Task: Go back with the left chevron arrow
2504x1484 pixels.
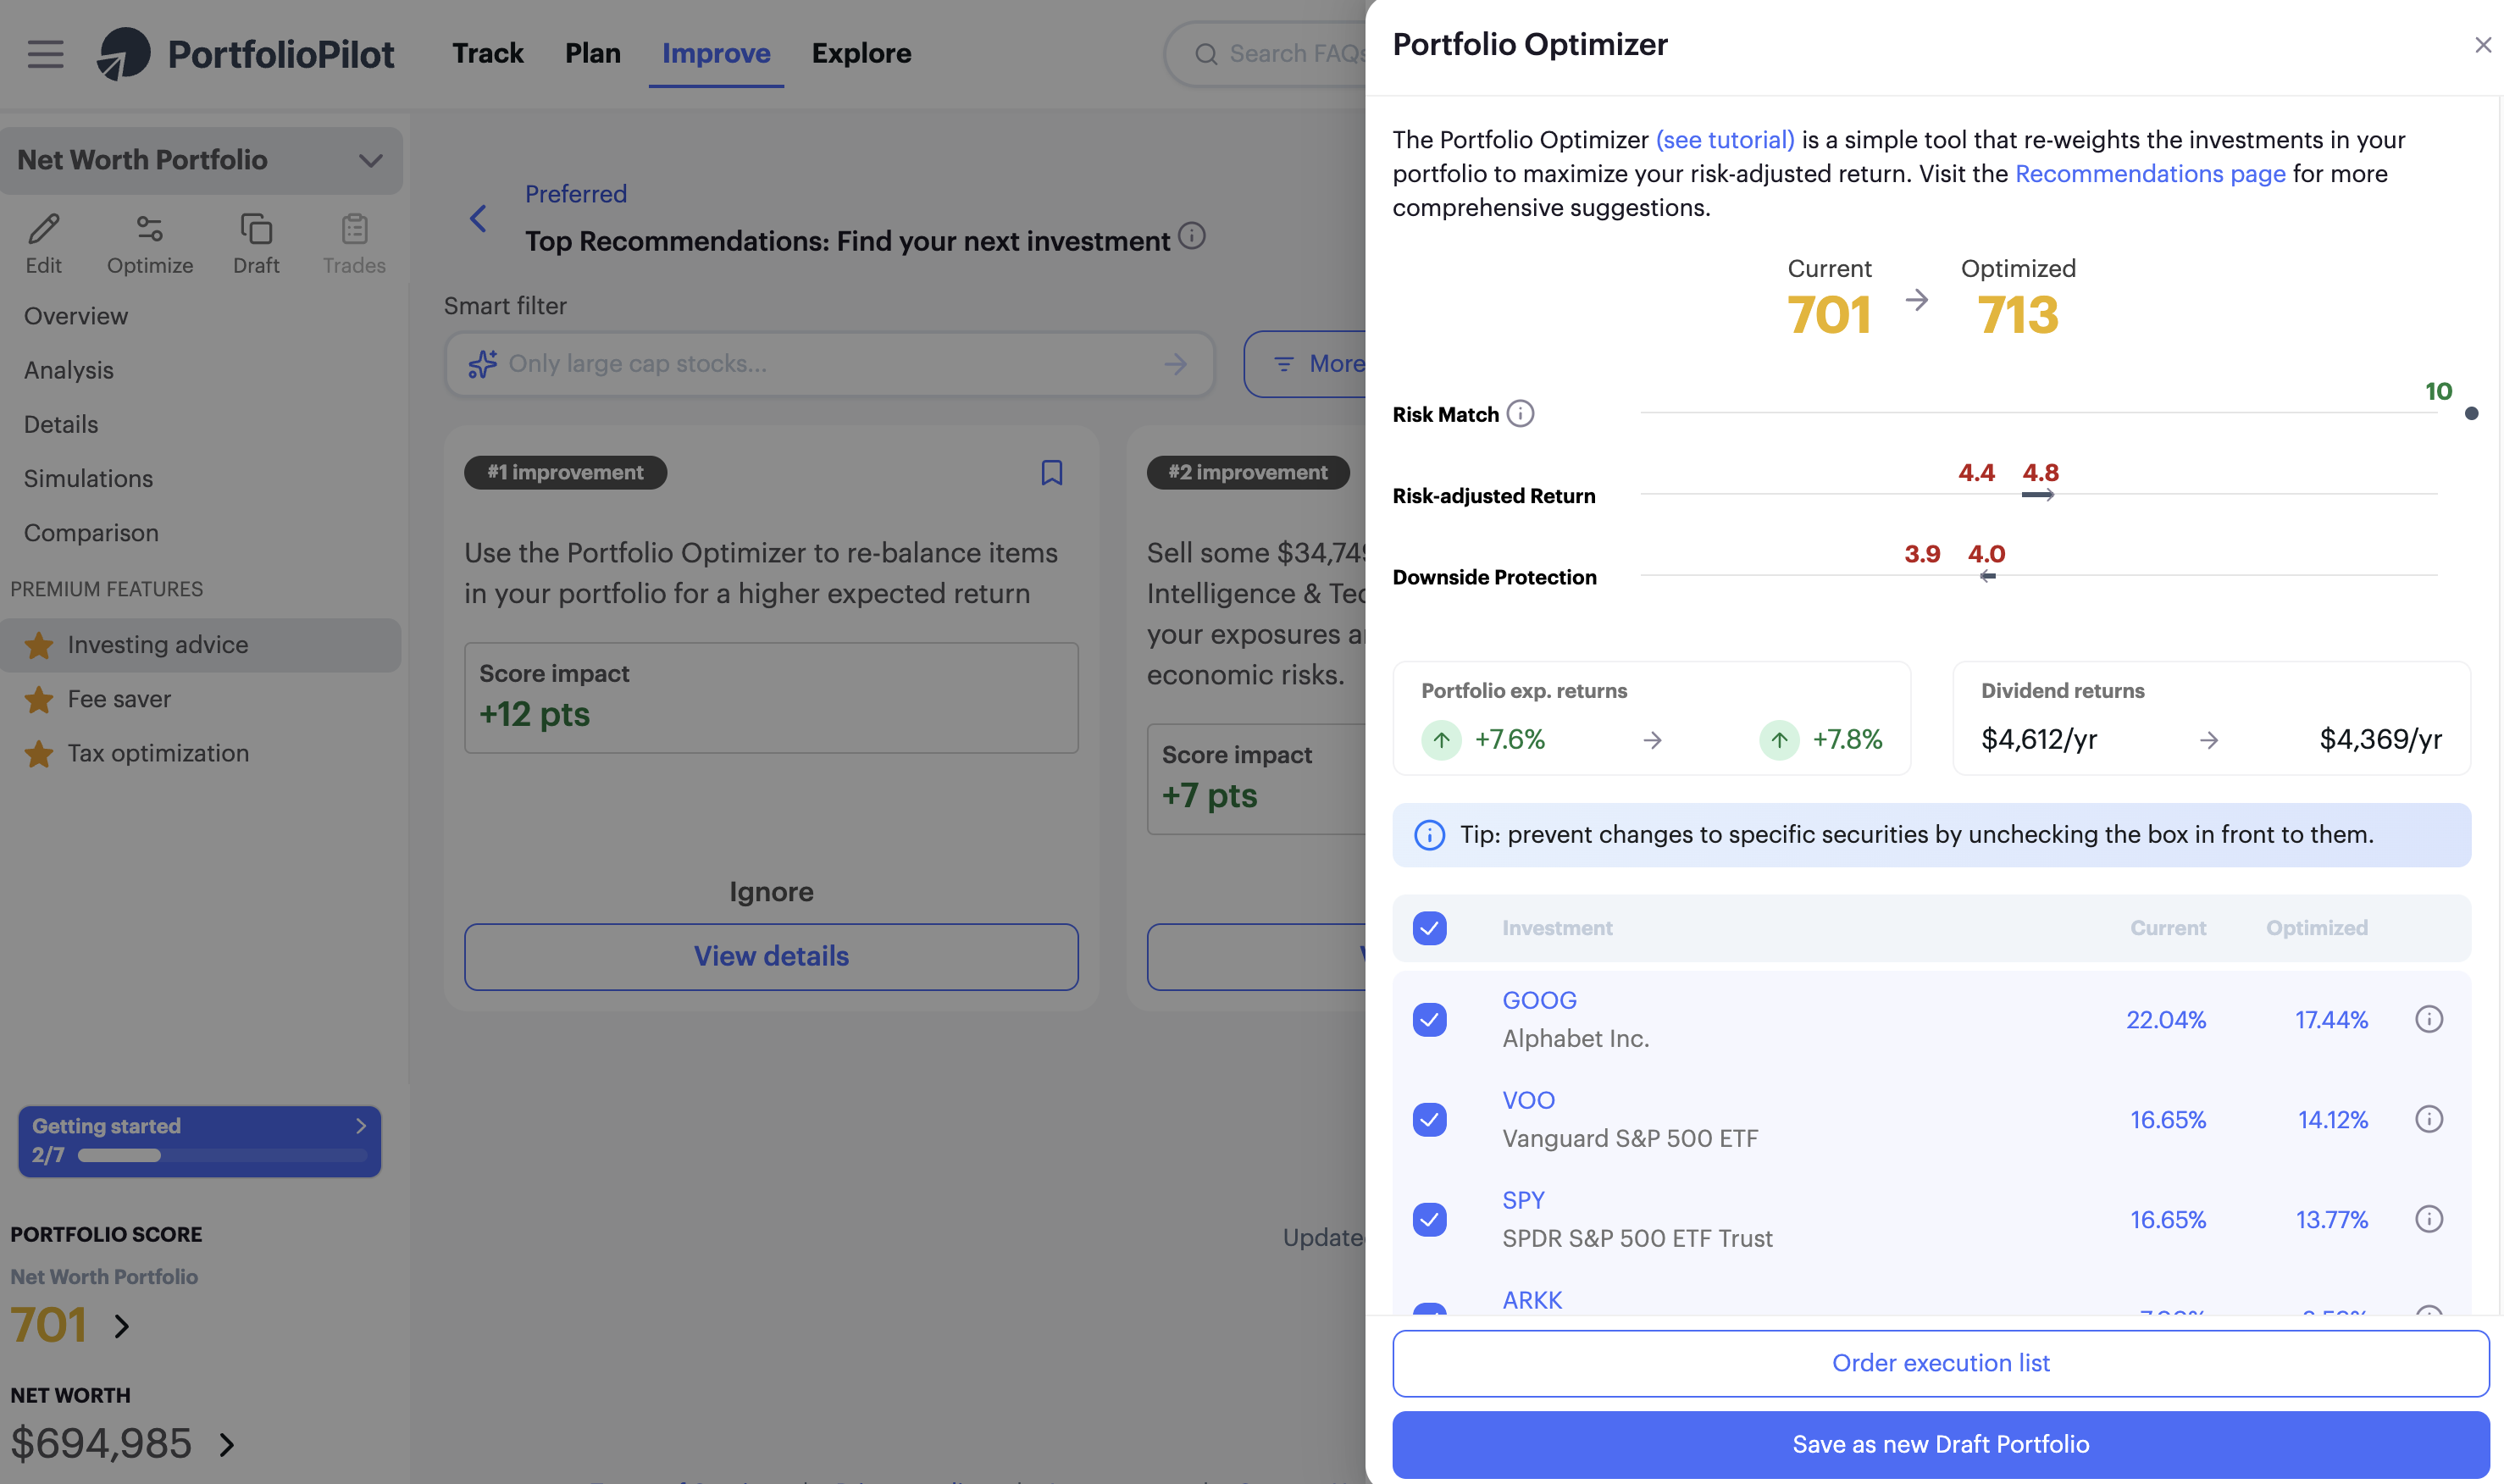Action: (478, 218)
